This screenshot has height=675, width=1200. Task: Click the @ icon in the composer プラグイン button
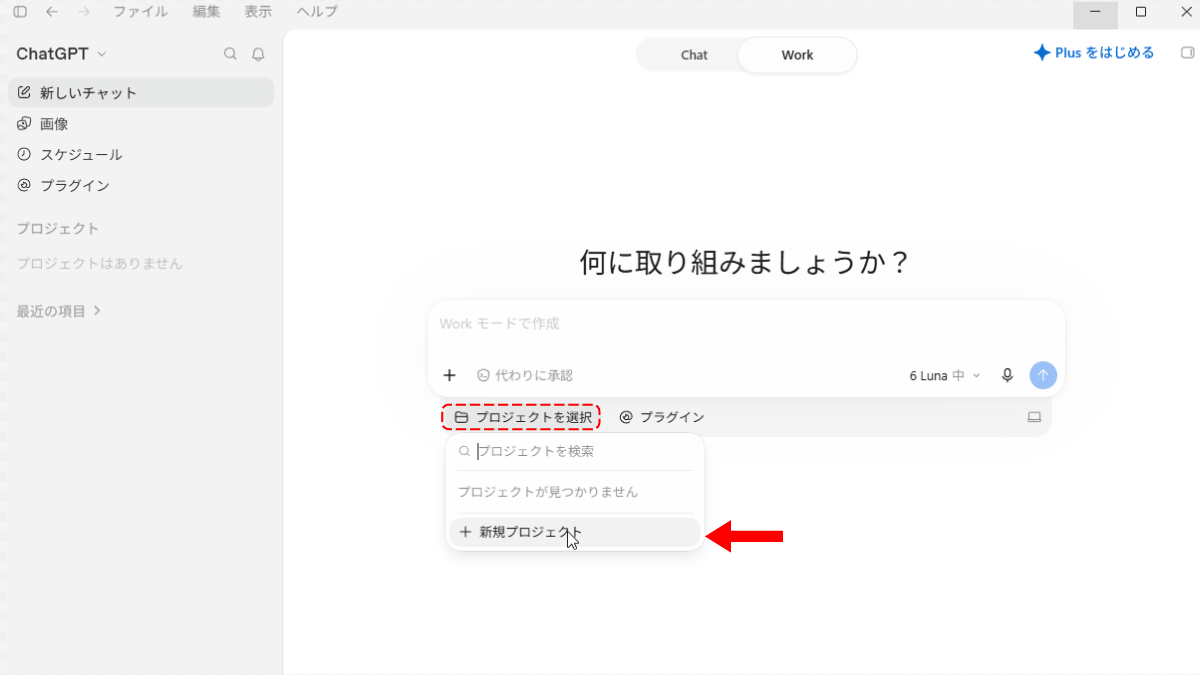pyautogui.click(x=626, y=417)
